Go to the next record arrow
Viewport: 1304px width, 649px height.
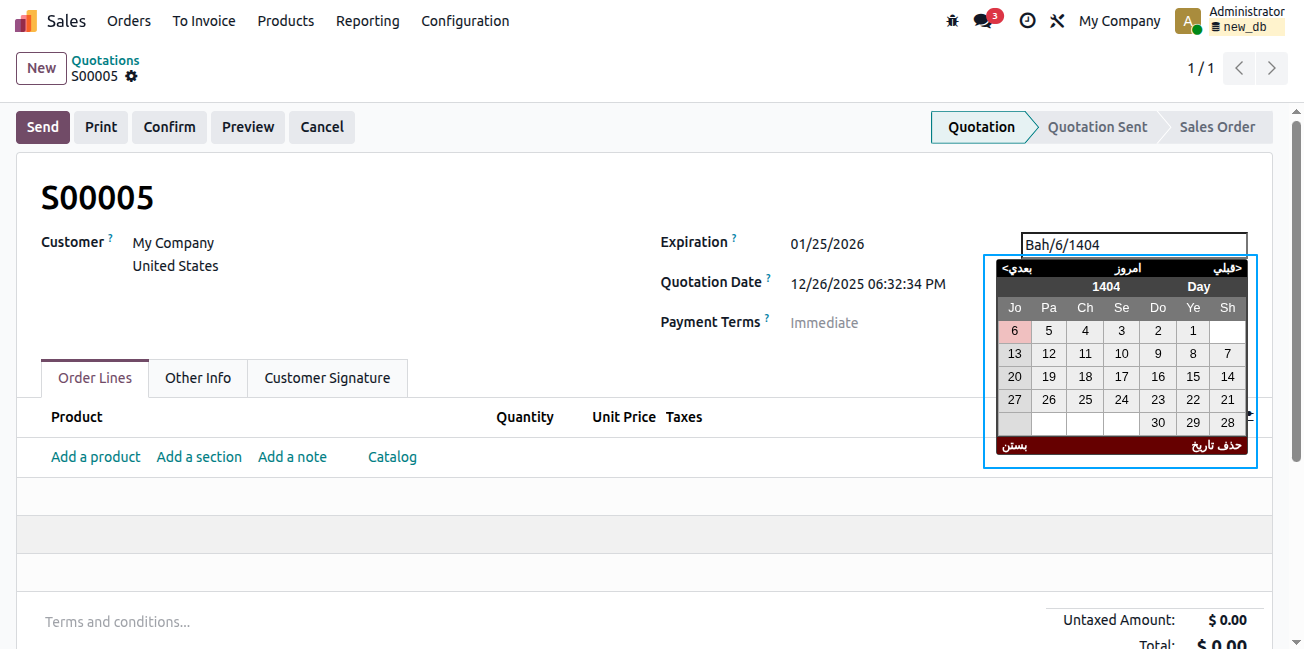click(x=1272, y=68)
